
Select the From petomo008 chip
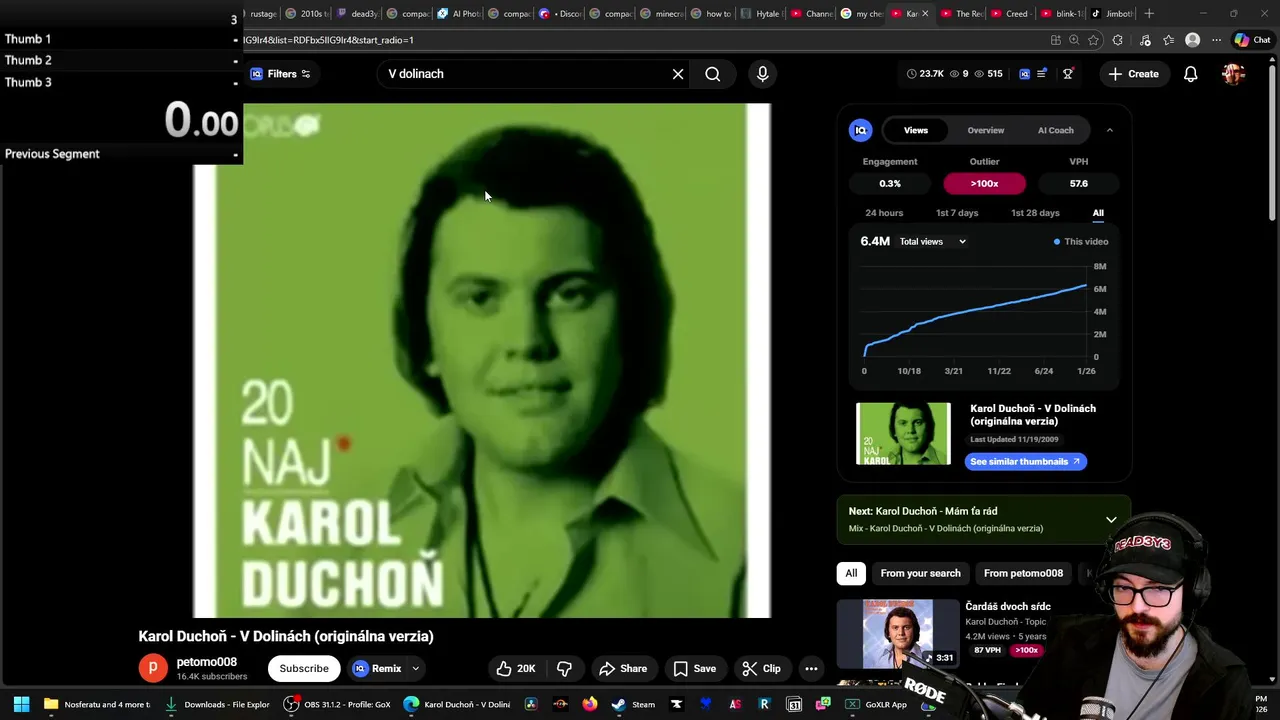[1023, 573]
